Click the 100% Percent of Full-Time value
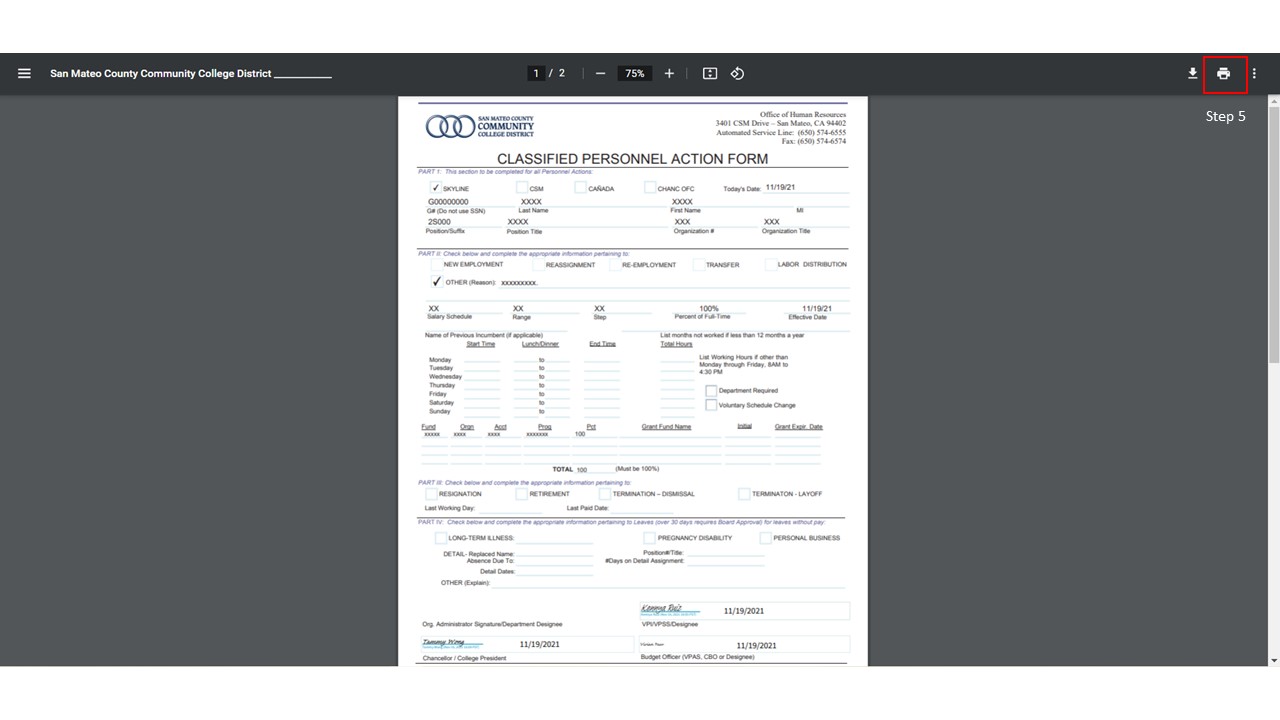This screenshot has height=720, width=1280. pos(709,309)
